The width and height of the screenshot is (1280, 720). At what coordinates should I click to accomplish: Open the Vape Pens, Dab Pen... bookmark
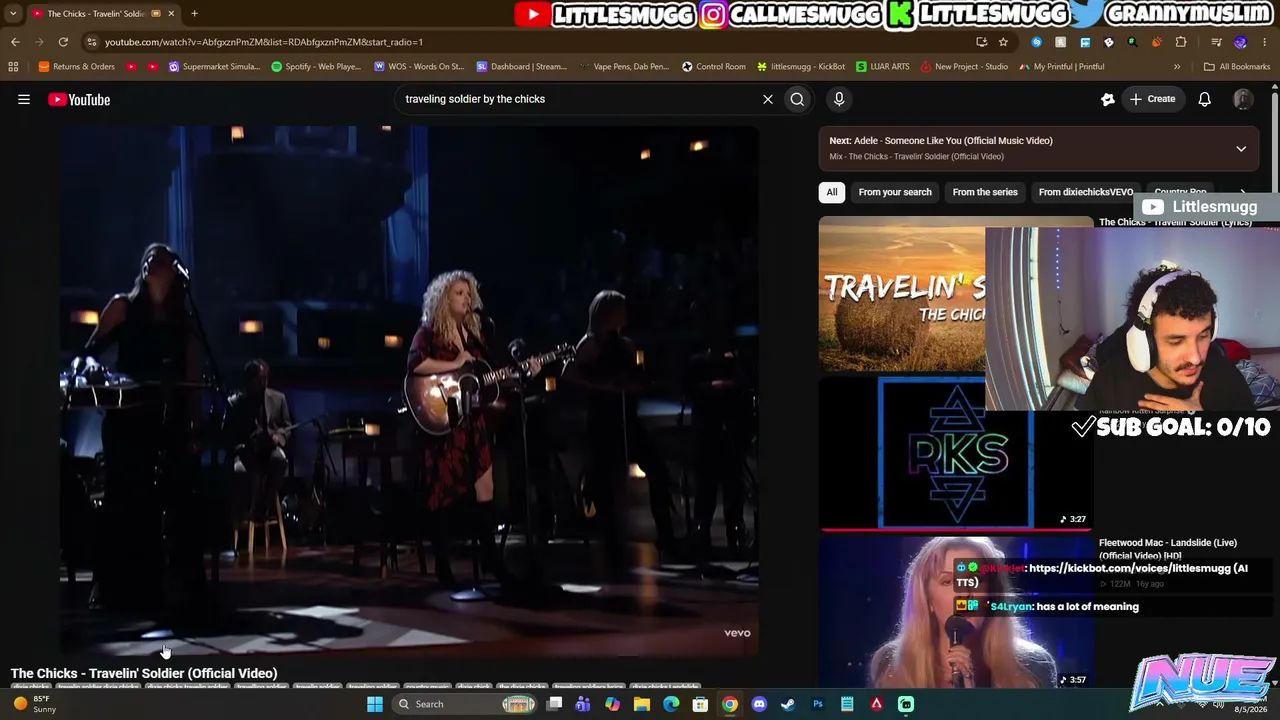pyautogui.click(x=625, y=67)
